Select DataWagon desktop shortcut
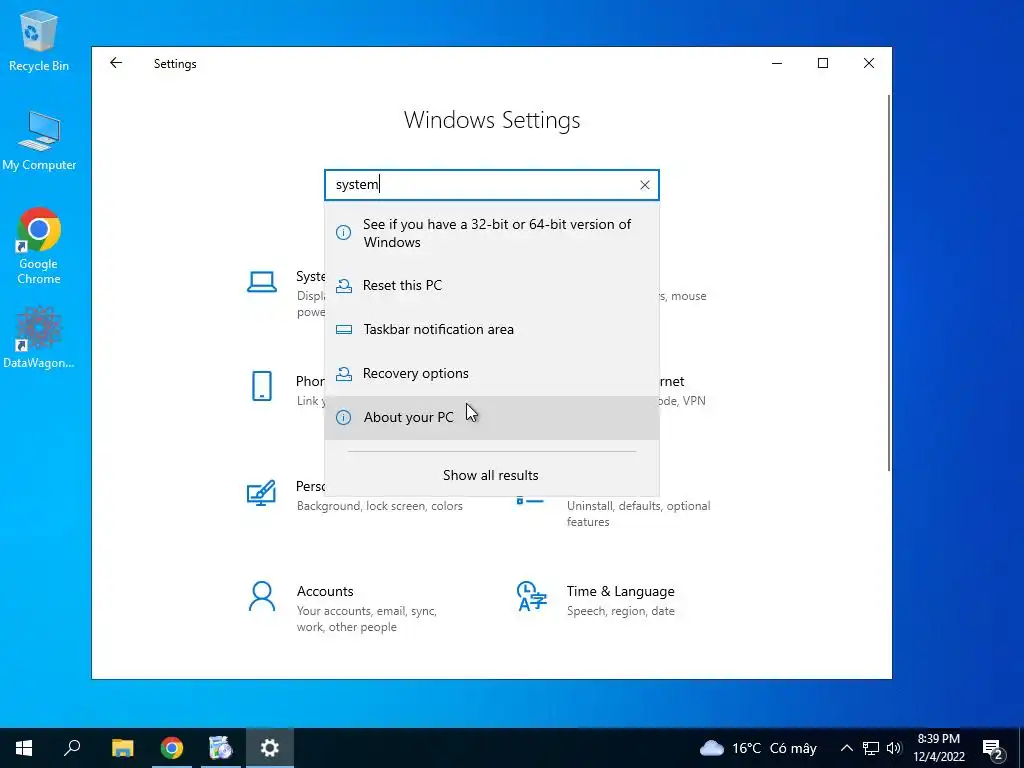The height and width of the screenshot is (768, 1024). point(39,338)
